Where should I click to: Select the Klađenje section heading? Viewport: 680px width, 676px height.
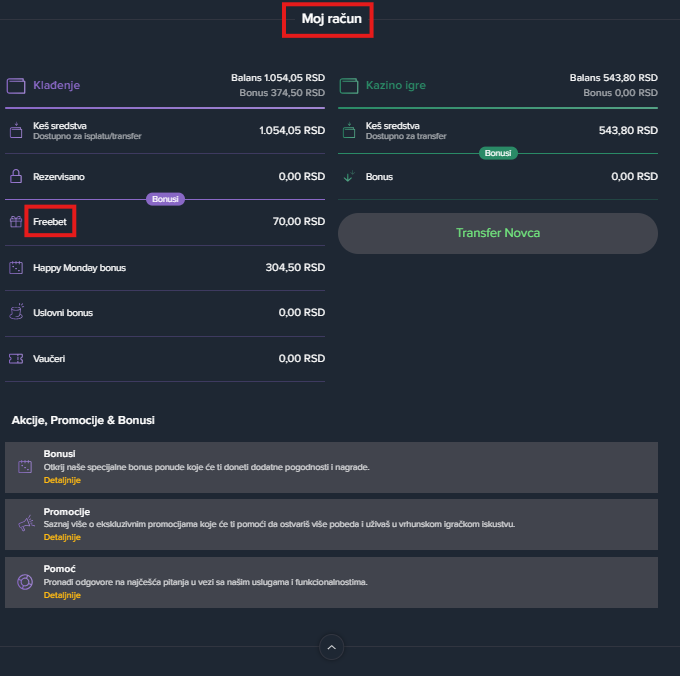pyautogui.click(x=56, y=86)
